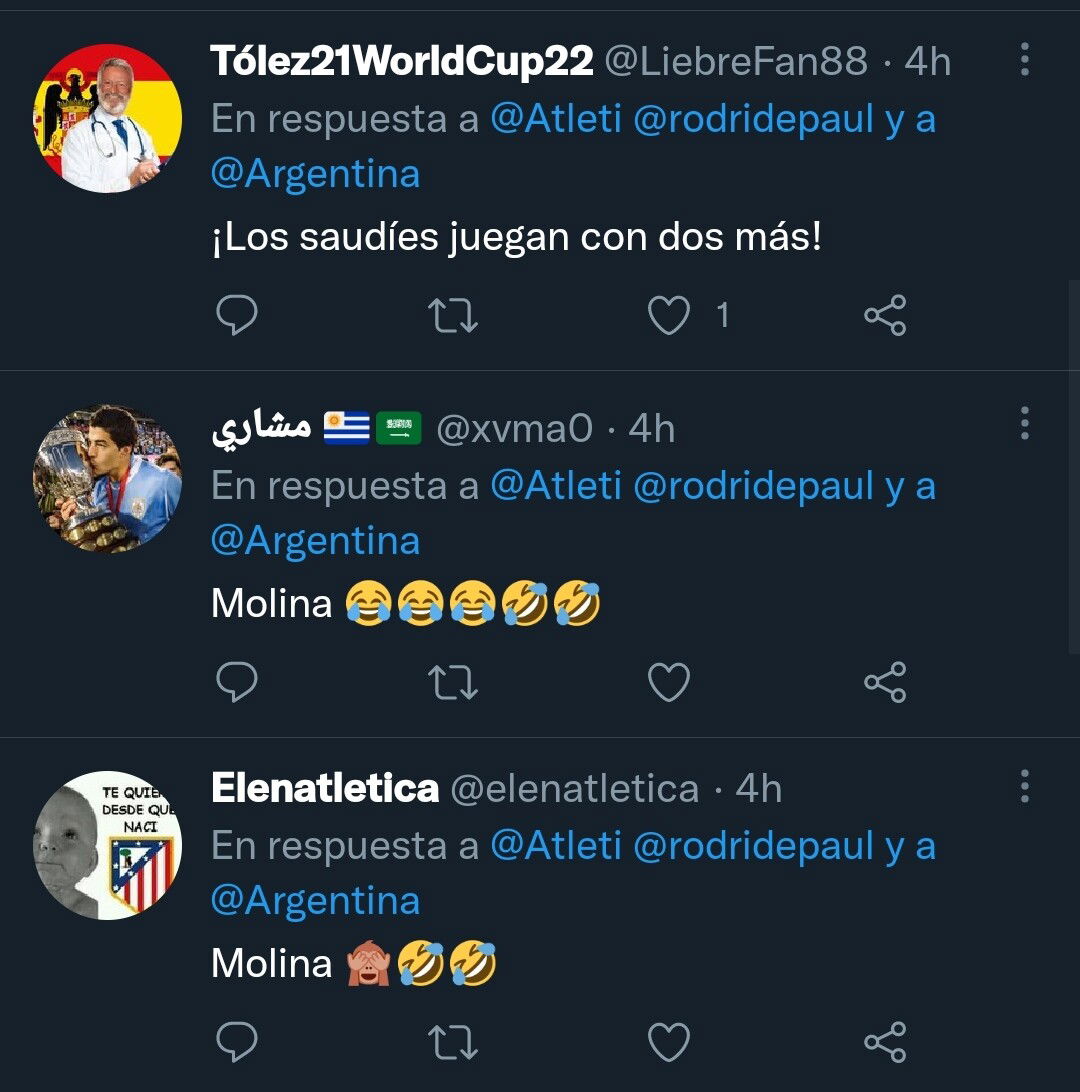View the Elenatletica avatar
Screen dimensions: 1080x1092
(107, 845)
